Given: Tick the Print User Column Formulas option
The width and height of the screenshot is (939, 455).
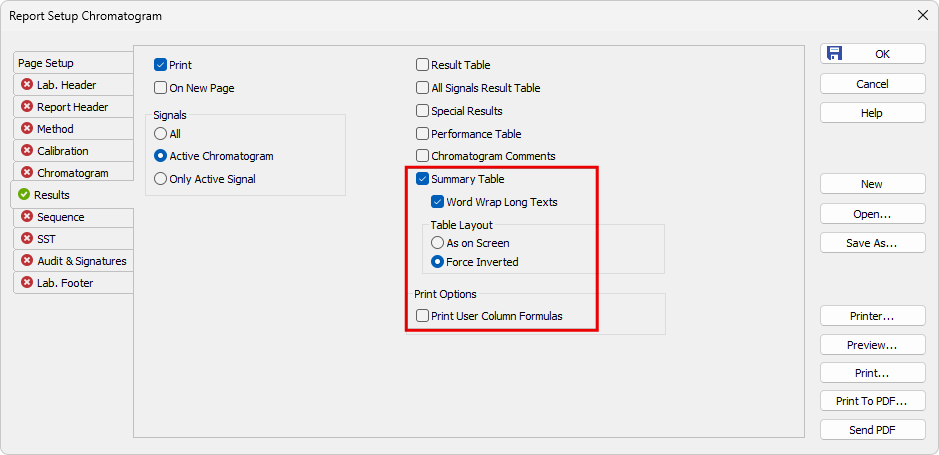Looking at the screenshot, I should click(422, 316).
